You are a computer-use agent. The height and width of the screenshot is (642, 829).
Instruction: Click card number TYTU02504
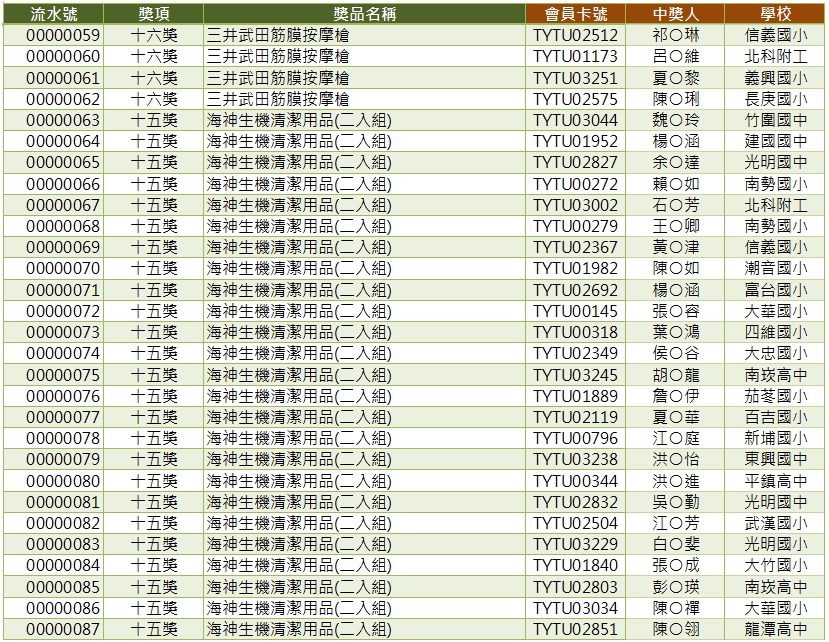pyautogui.click(x=575, y=524)
